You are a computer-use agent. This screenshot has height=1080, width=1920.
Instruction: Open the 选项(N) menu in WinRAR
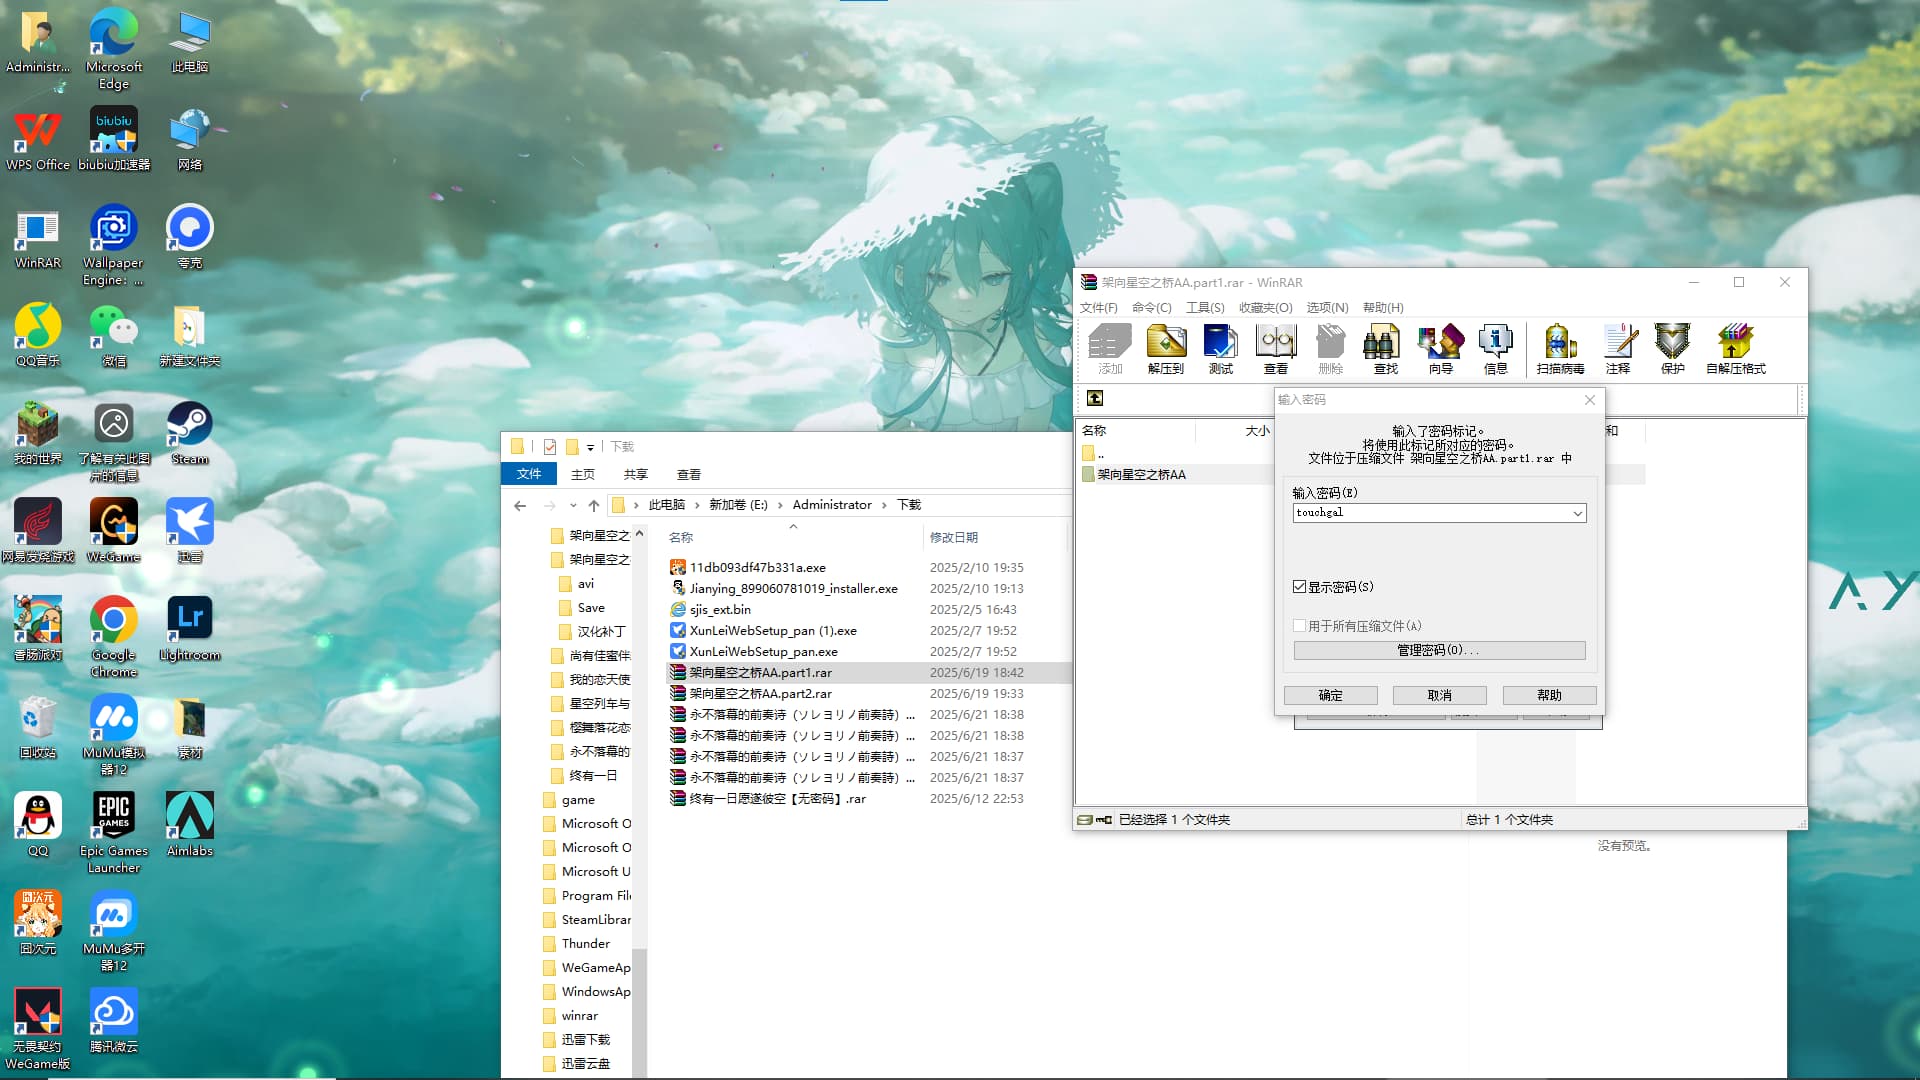[1327, 307]
